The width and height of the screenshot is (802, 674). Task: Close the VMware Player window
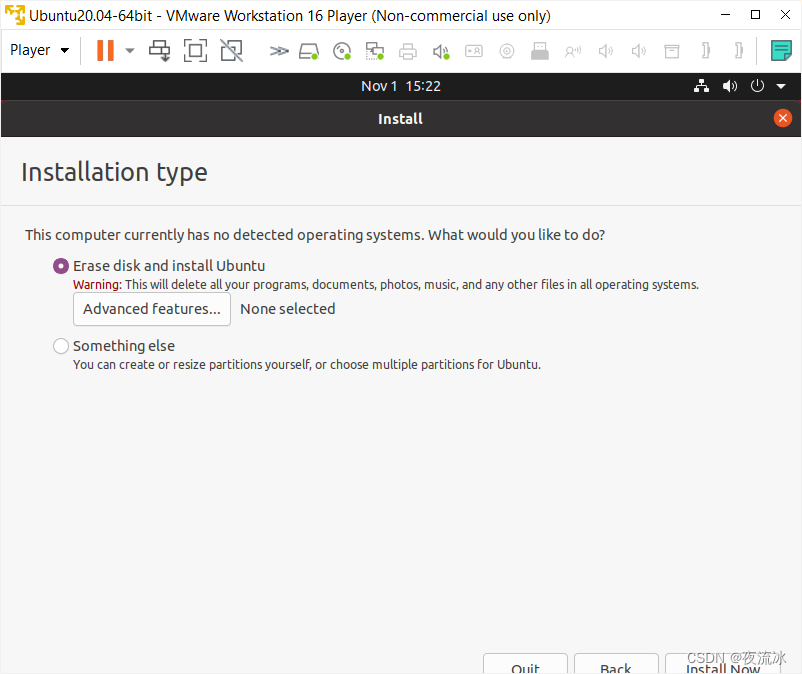point(786,15)
